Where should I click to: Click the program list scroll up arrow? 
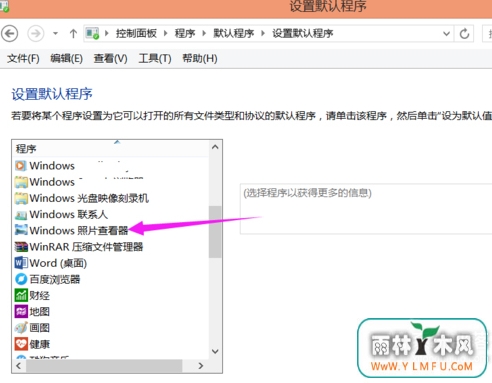pyautogui.click(x=215, y=147)
